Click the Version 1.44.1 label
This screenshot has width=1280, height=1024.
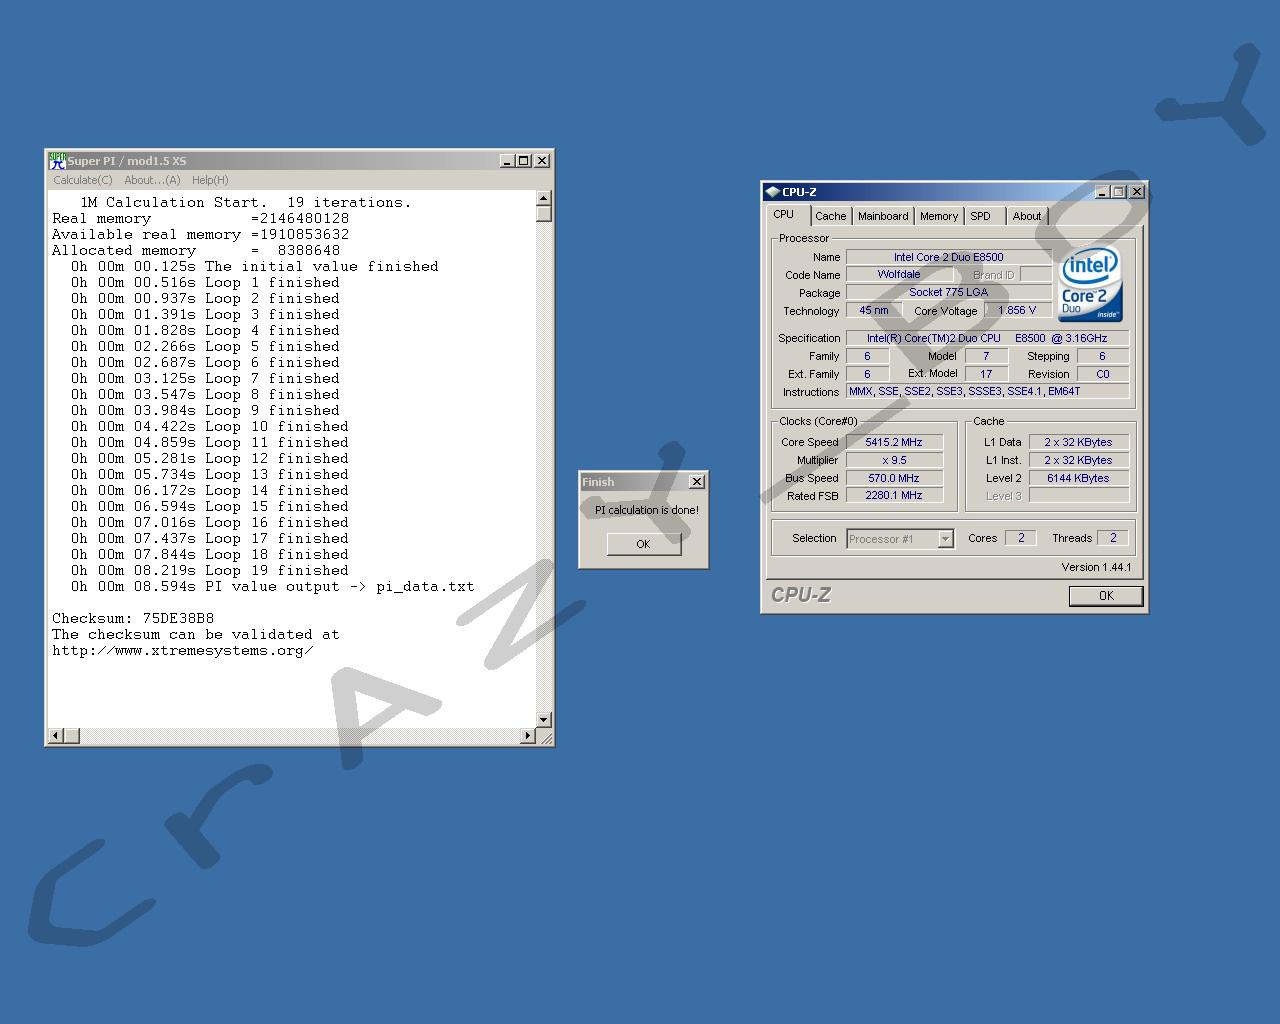[x=1096, y=567]
